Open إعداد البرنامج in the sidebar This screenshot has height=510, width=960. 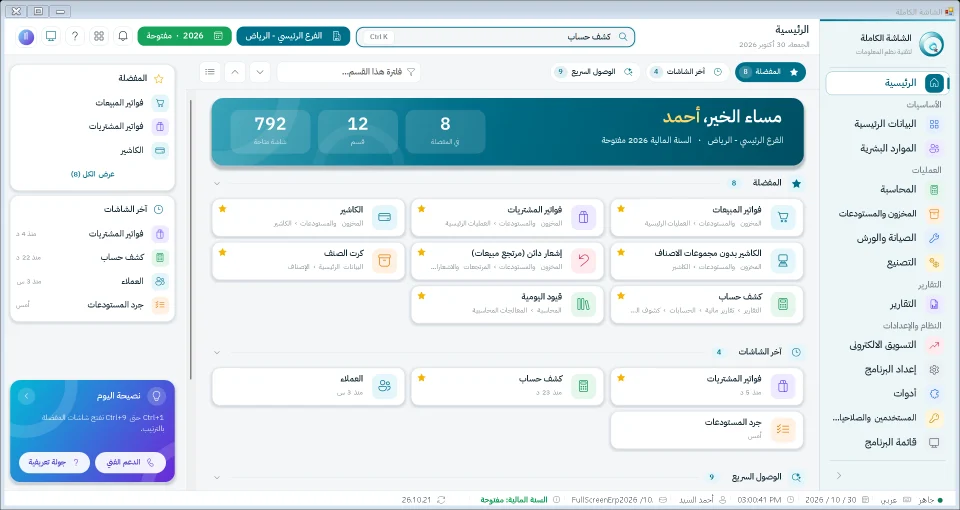point(887,369)
